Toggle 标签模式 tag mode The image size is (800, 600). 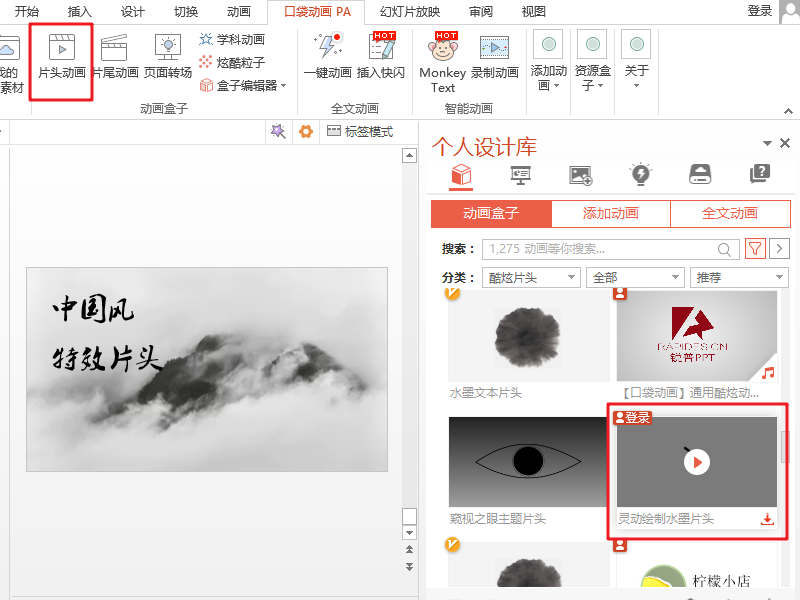[360, 132]
